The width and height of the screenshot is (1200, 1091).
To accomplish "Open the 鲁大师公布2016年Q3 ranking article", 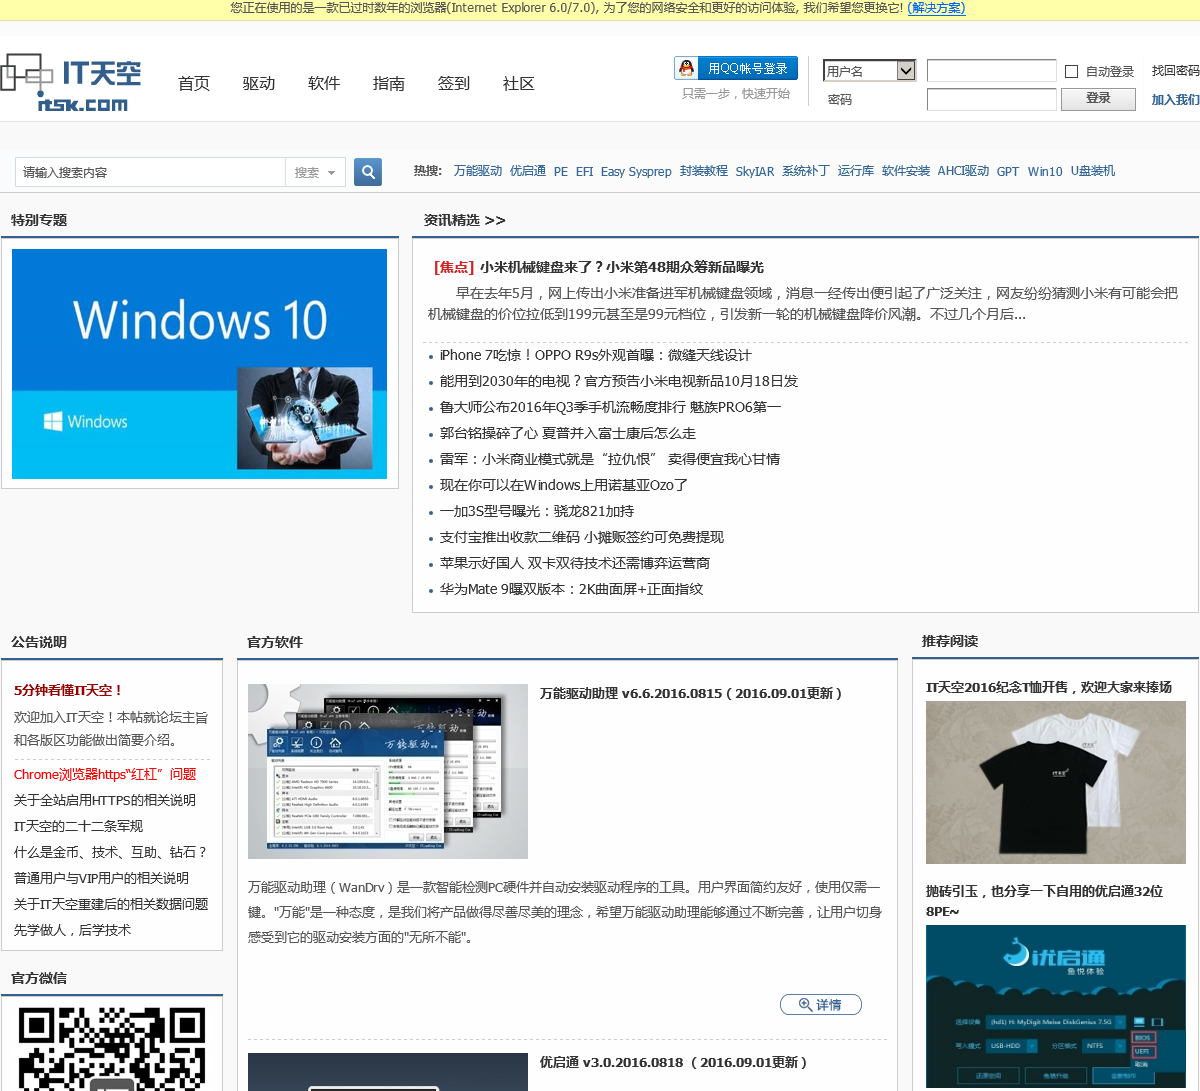I will [610, 407].
